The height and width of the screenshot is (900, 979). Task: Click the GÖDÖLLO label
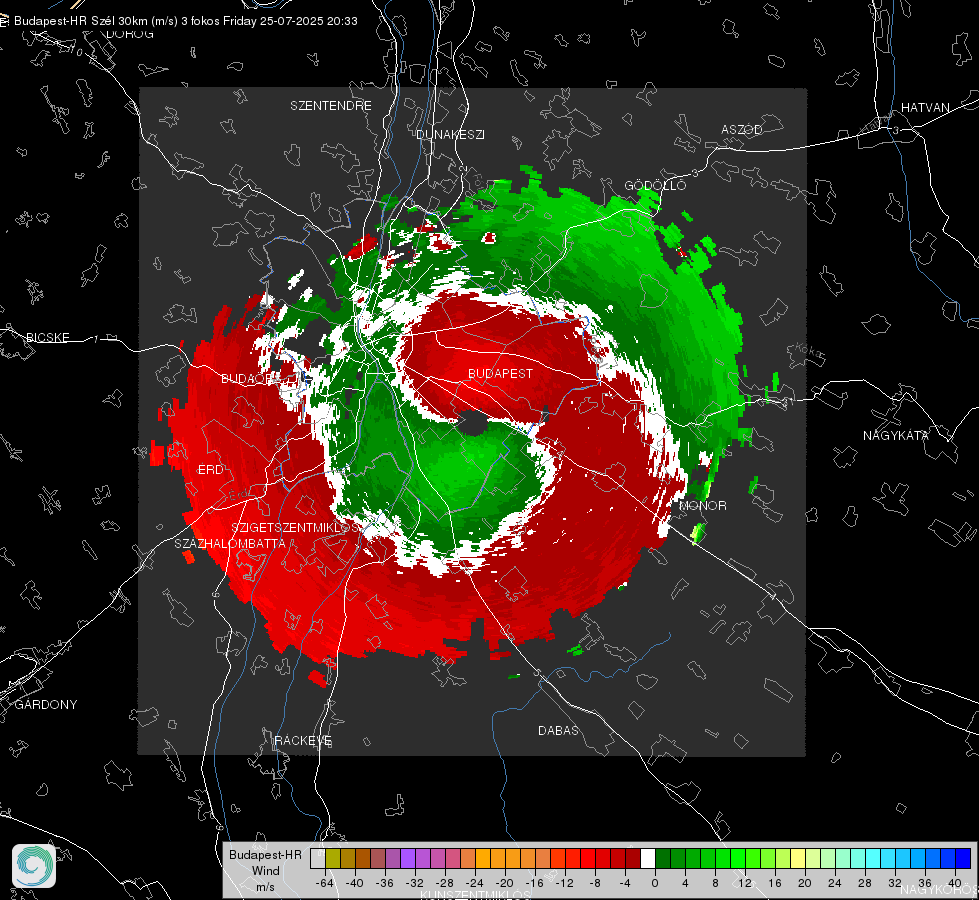point(655,185)
